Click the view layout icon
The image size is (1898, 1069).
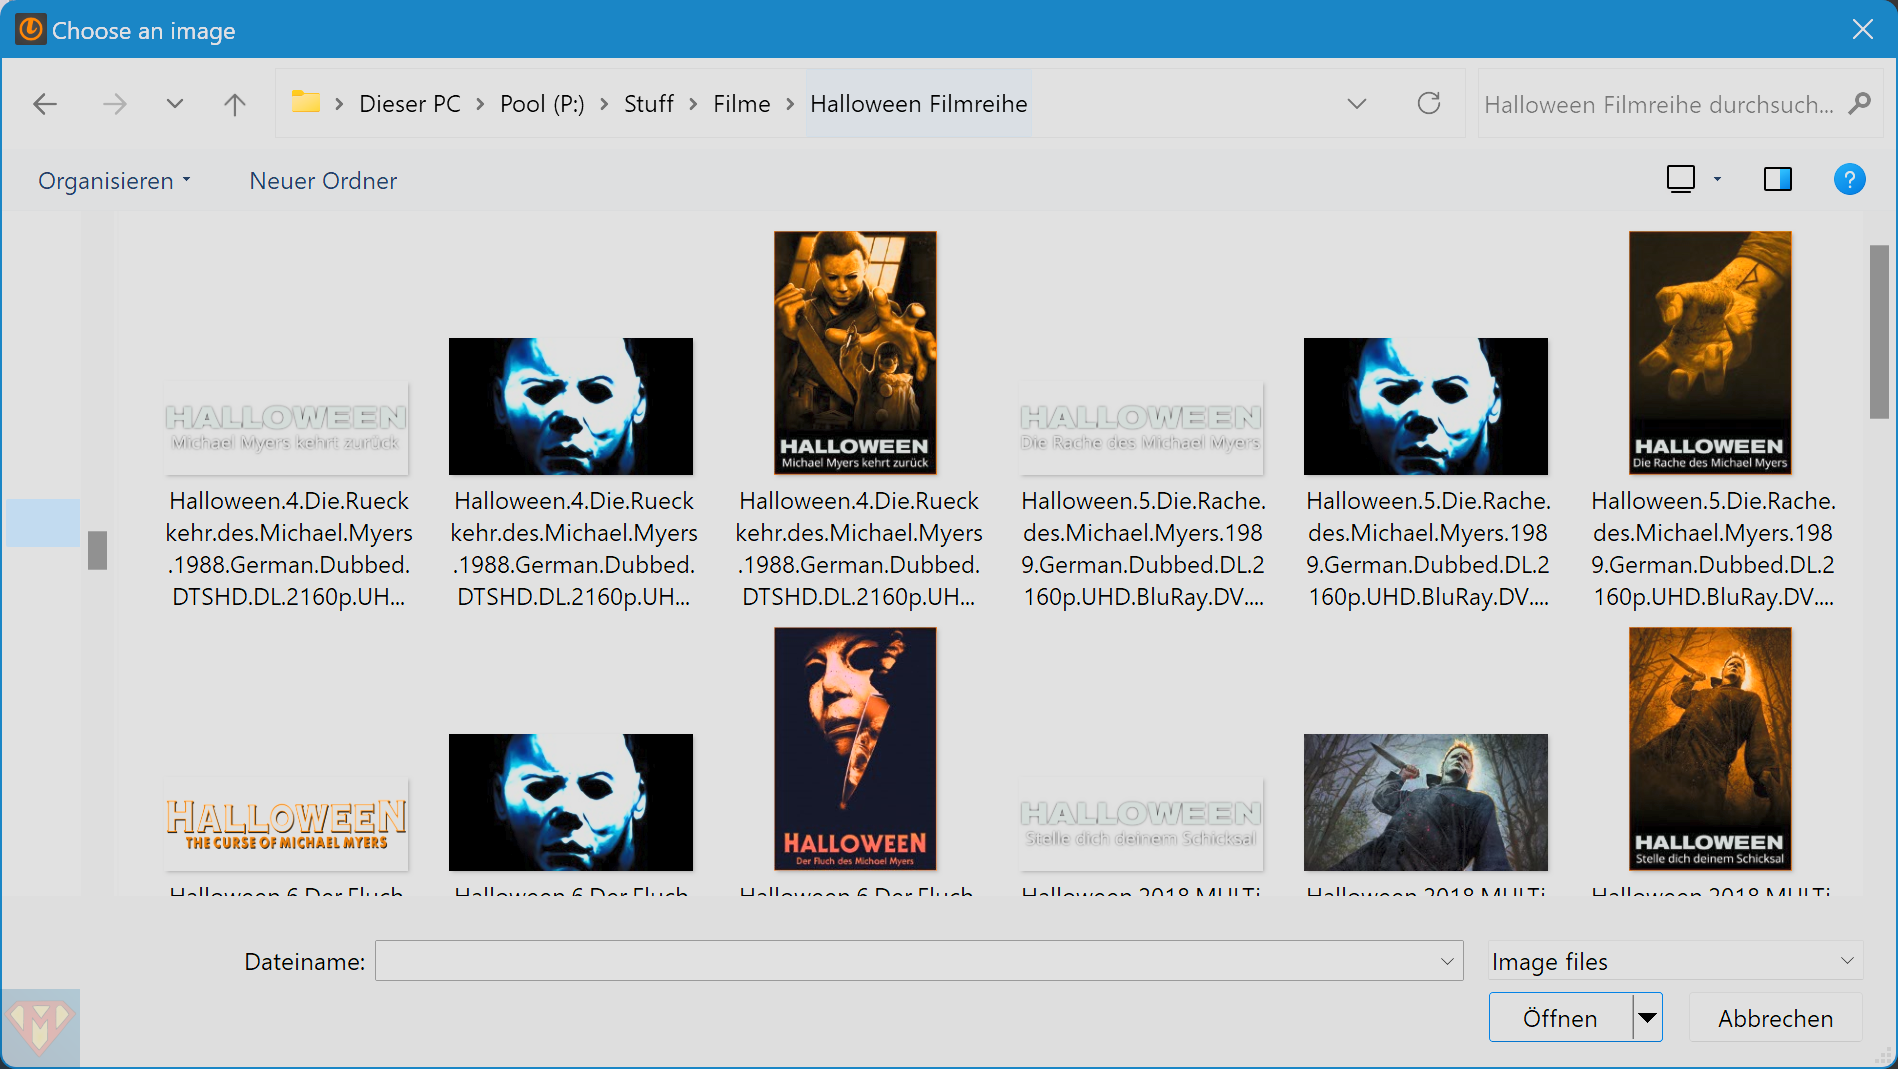[1681, 180]
